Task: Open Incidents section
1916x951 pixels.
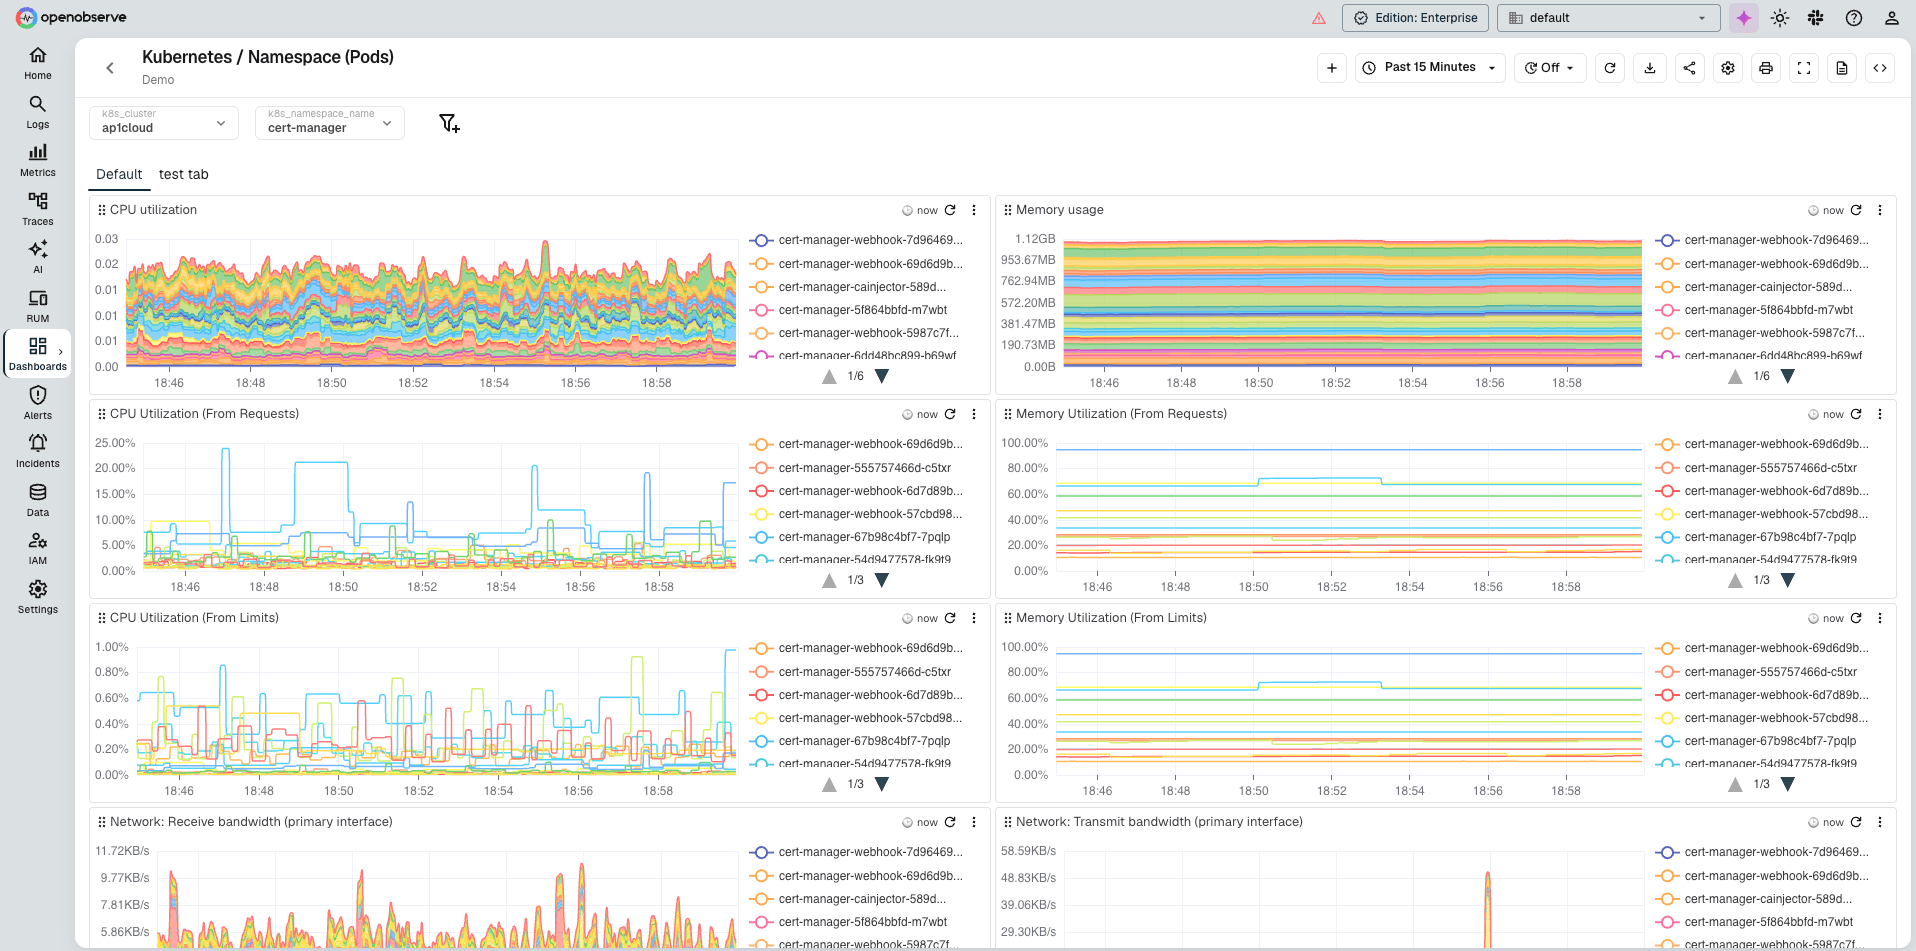Action: click(38, 451)
